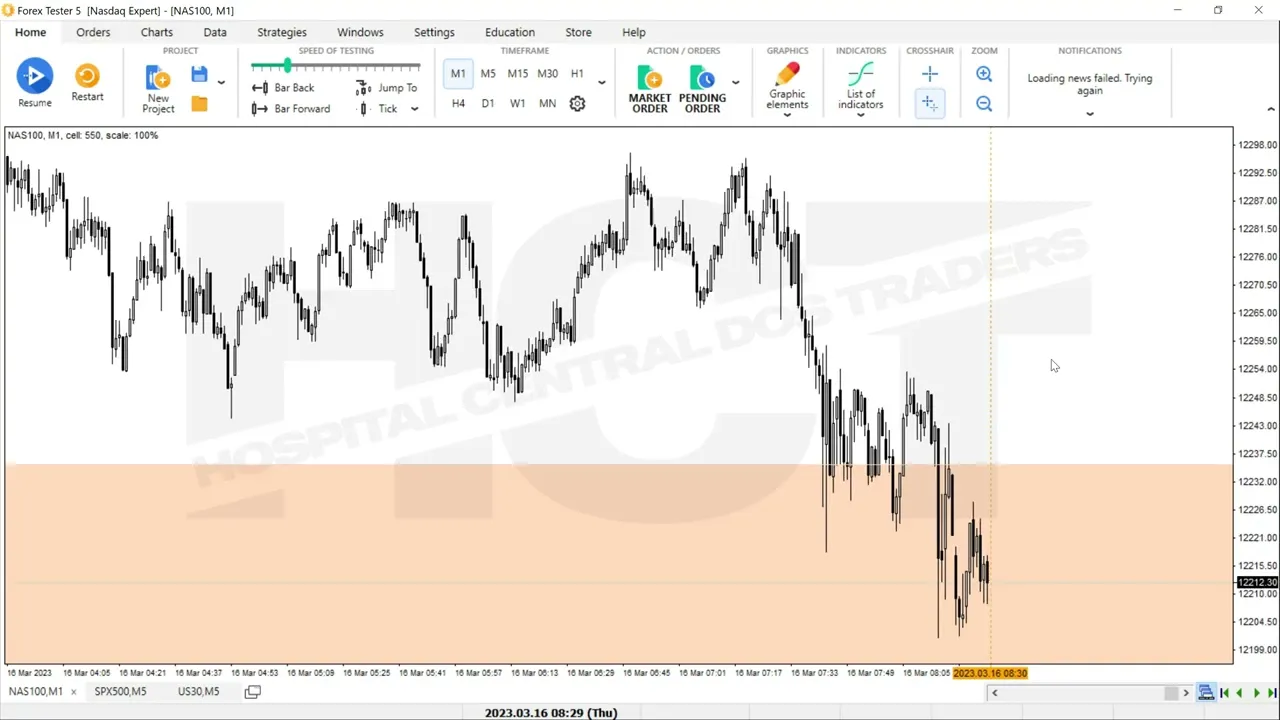1280x720 pixels.
Task: Select the M30 timeframe
Action: [547, 74]
